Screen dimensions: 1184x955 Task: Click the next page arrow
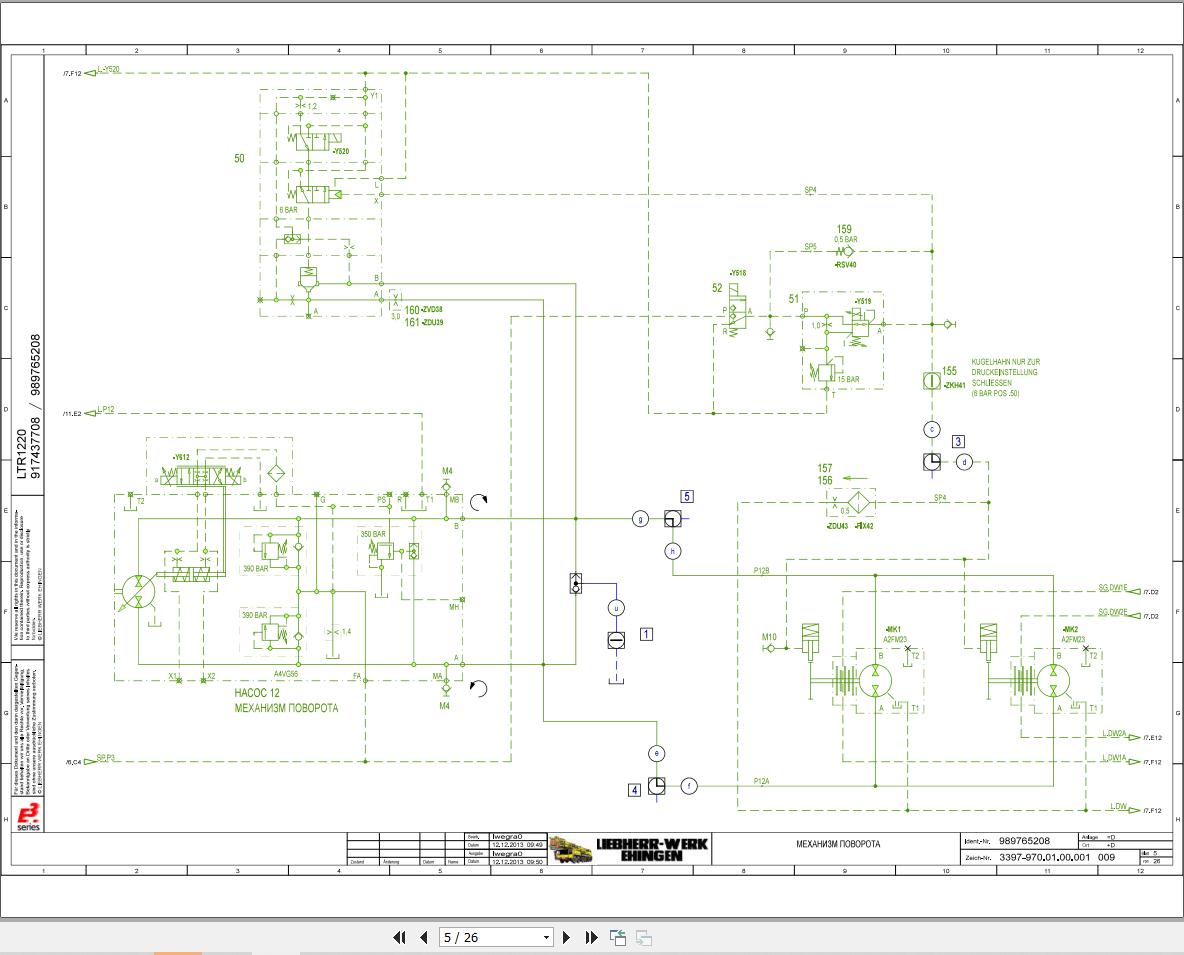(x=567, y=937)
